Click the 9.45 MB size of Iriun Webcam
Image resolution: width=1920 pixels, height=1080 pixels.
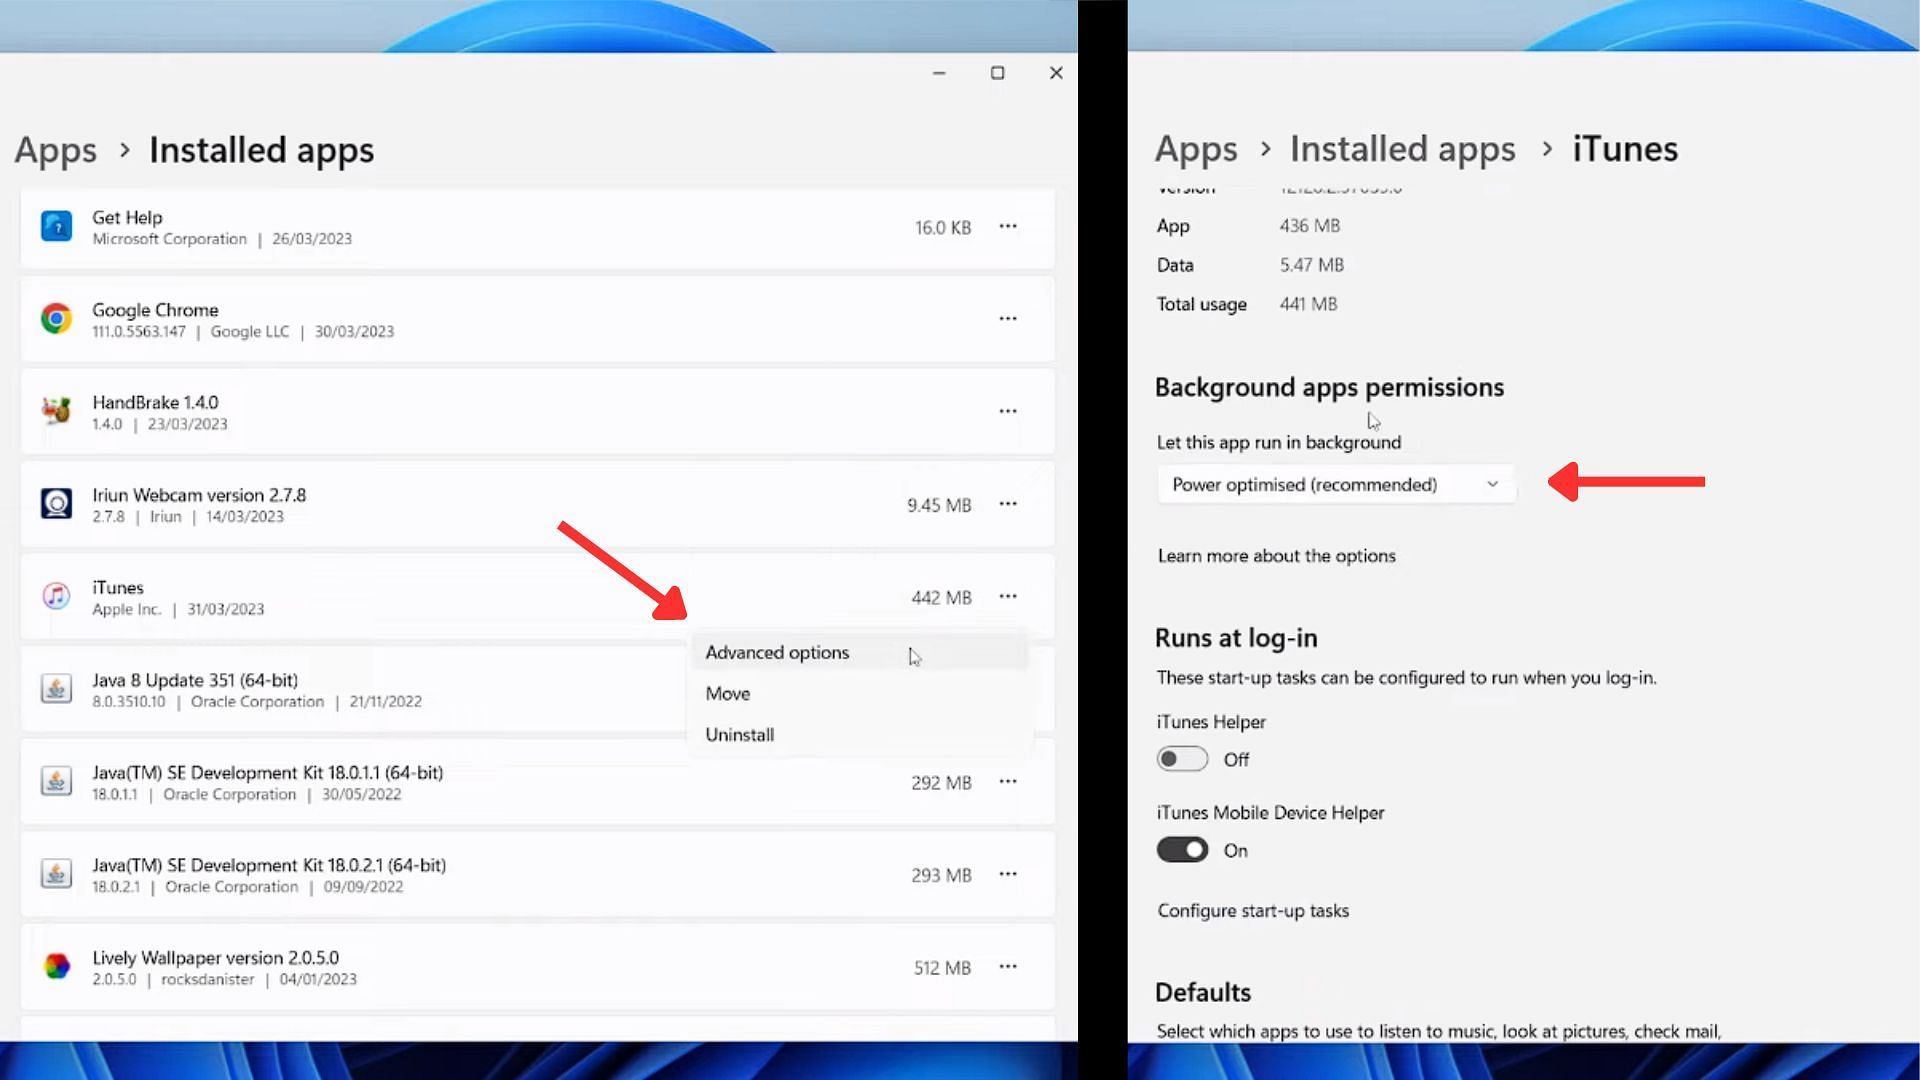[x=939, y=505]
